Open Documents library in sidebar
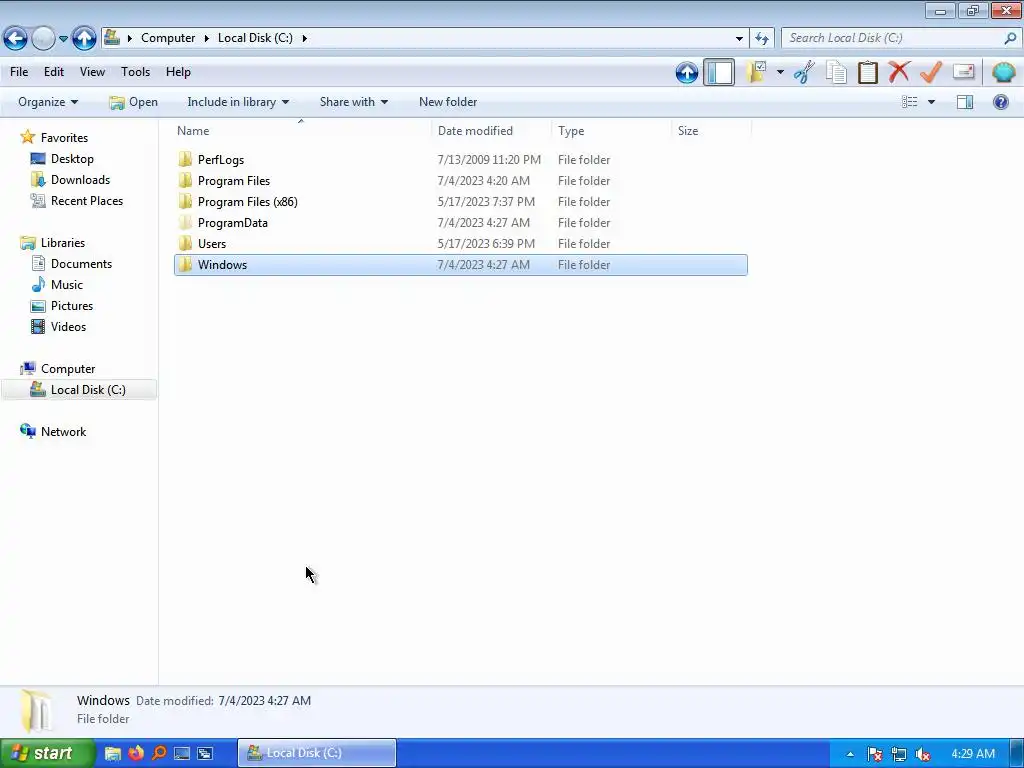This screenshot has height=768, width=1024. click(x=81, y=264)
